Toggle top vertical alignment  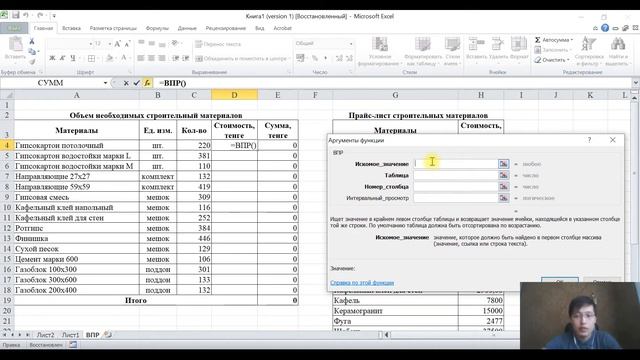141,42
